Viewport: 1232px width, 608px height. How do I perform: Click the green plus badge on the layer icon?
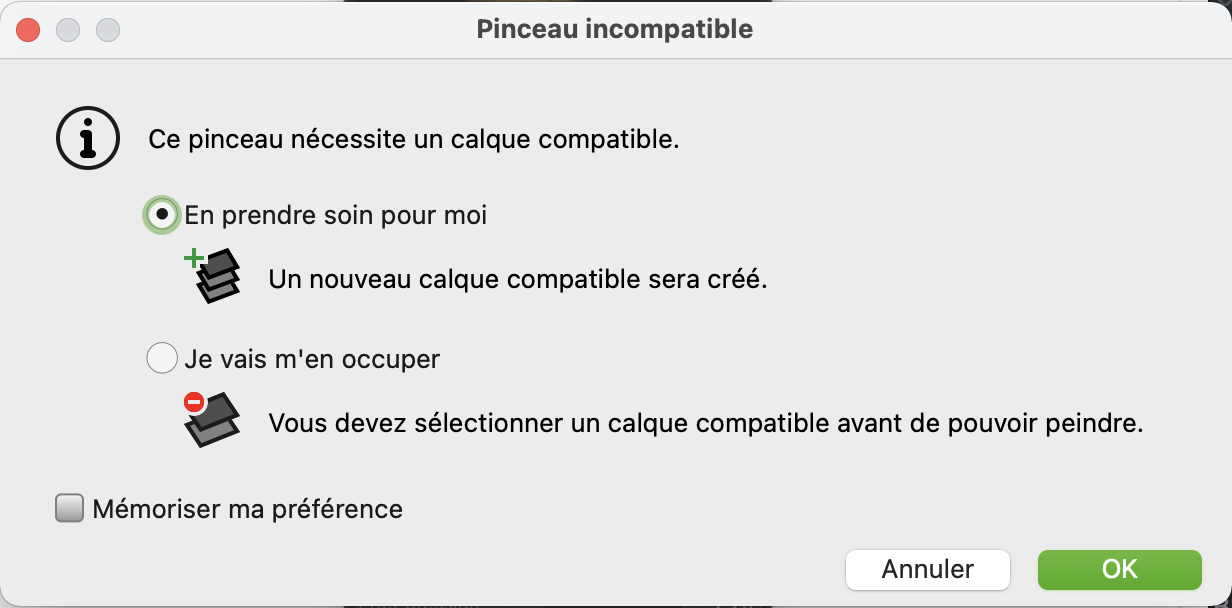(x=194, y=260)
